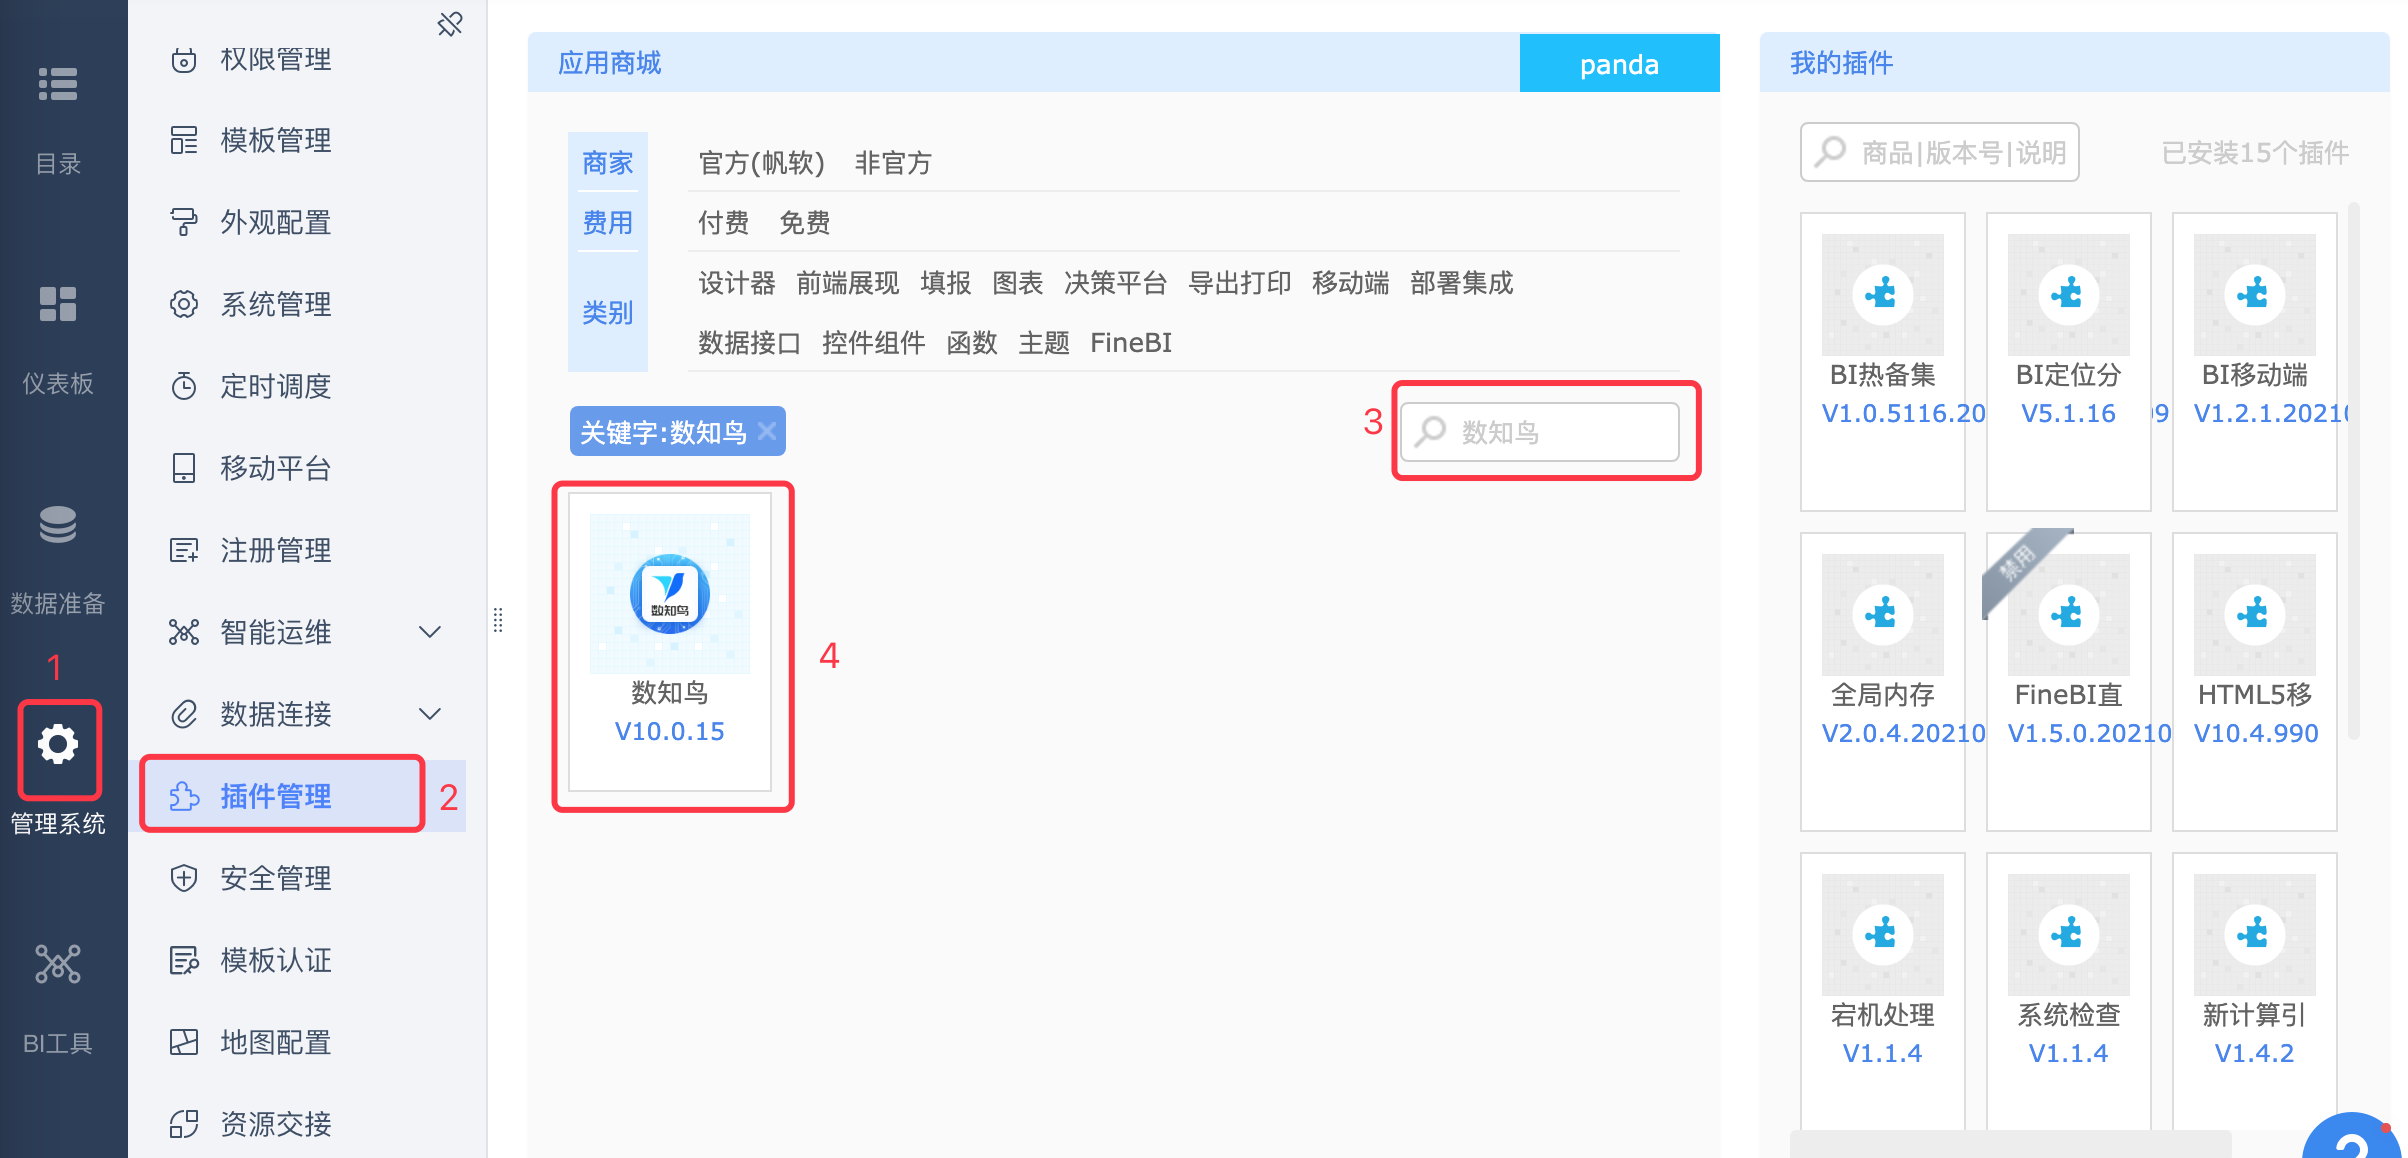Remove the 关键字:数知鸟 filter tag
This screenshot has height=1158, width=2408.
(767, 431)
